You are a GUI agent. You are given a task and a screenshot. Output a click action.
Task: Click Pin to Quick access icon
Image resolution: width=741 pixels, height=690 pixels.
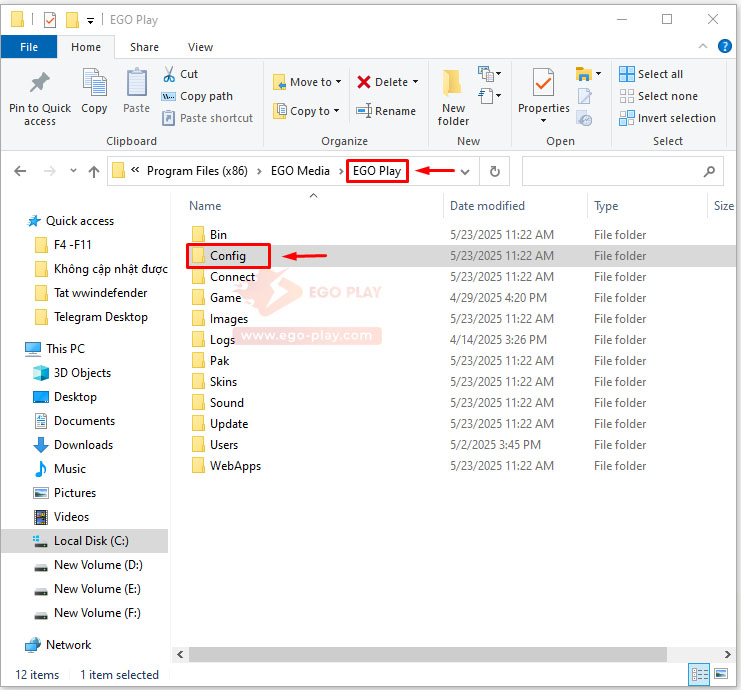(40, 83)
